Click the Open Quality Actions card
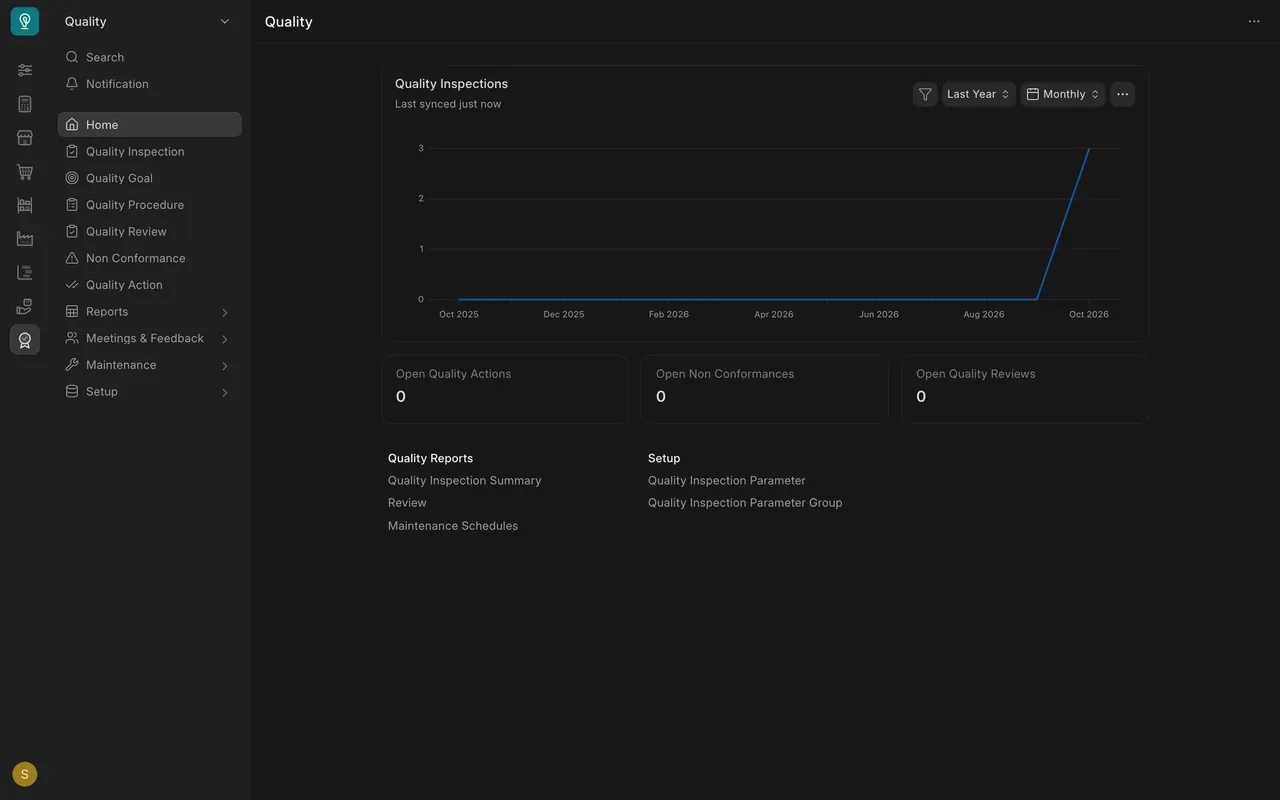Image resolution: width=1280 pixels, height=800 pixels. pyautogui.click(x=505, y=388)
